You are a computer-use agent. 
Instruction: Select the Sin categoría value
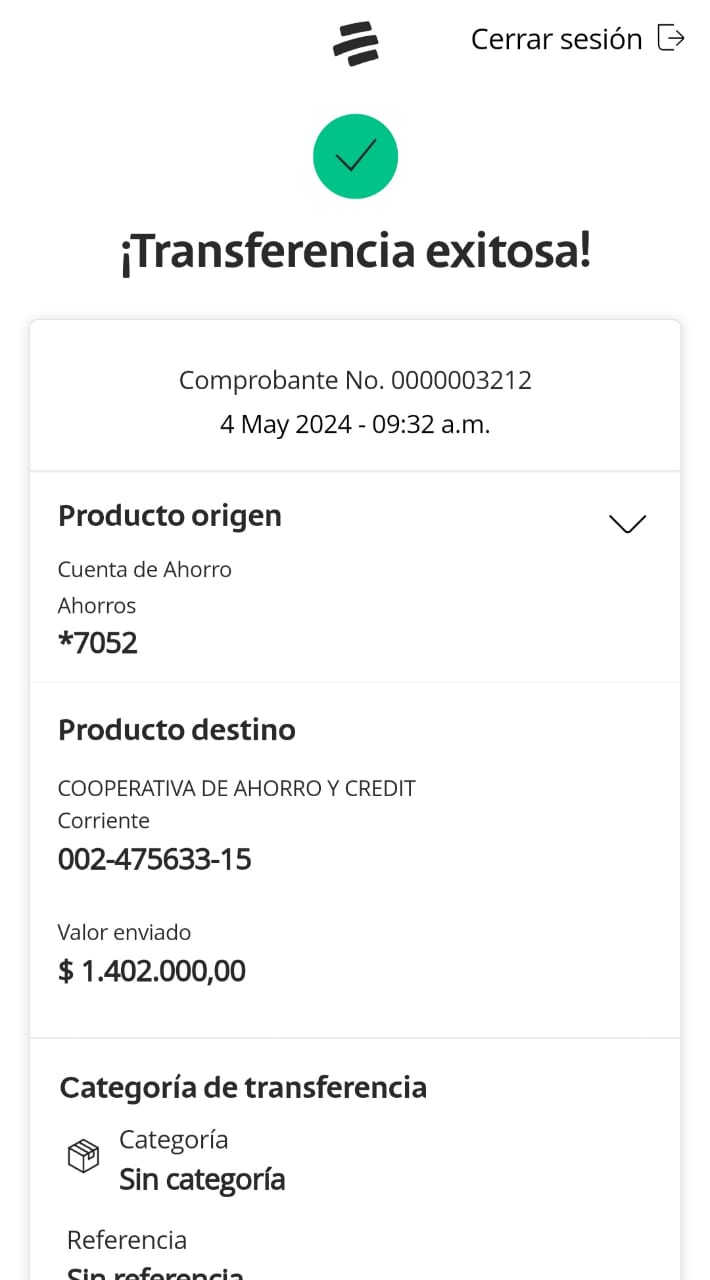202,1179
